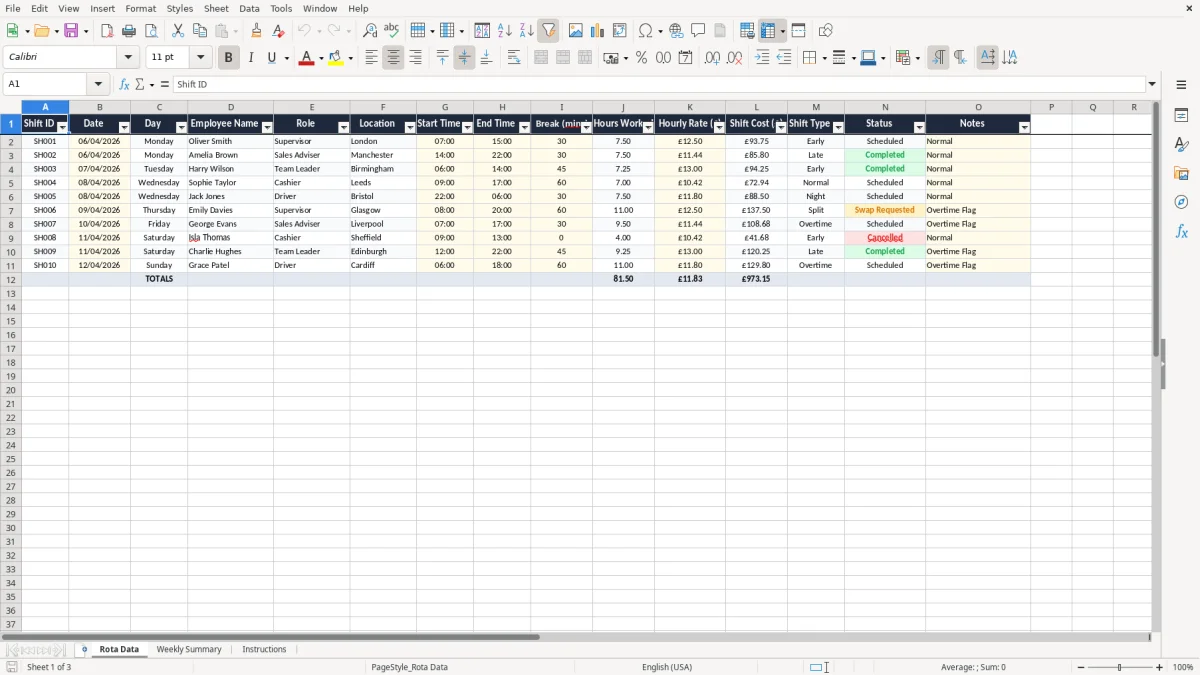Screen dimensions: 1200x675
Task: Click the zoom percentage 100%
Action: [1183, 667]
